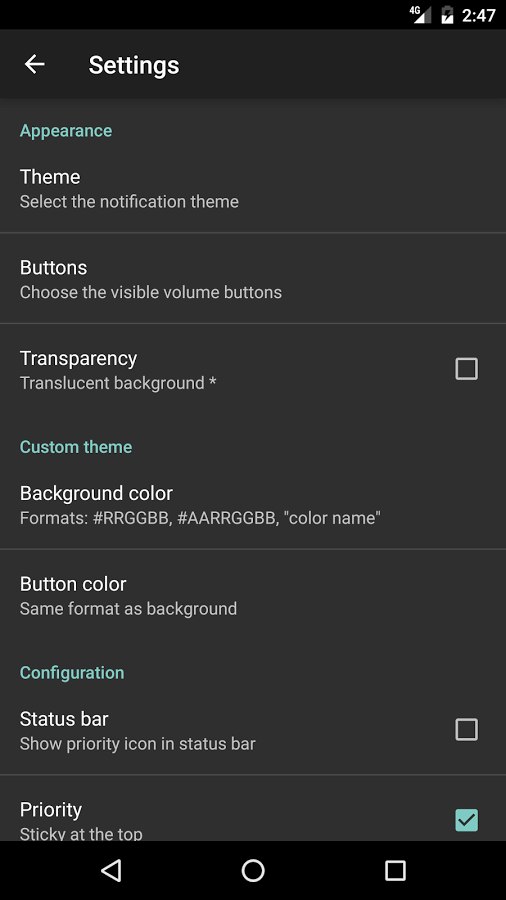Tap the 4G signal status icon

coord(421,14)
